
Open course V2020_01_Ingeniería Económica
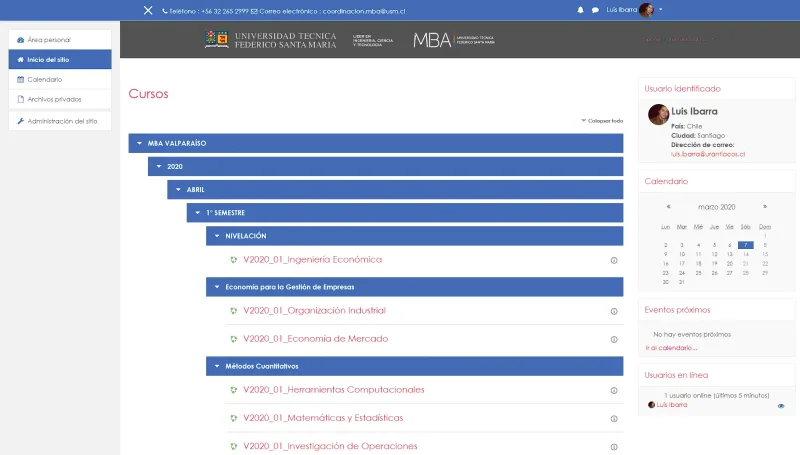(x=312, y=260)
